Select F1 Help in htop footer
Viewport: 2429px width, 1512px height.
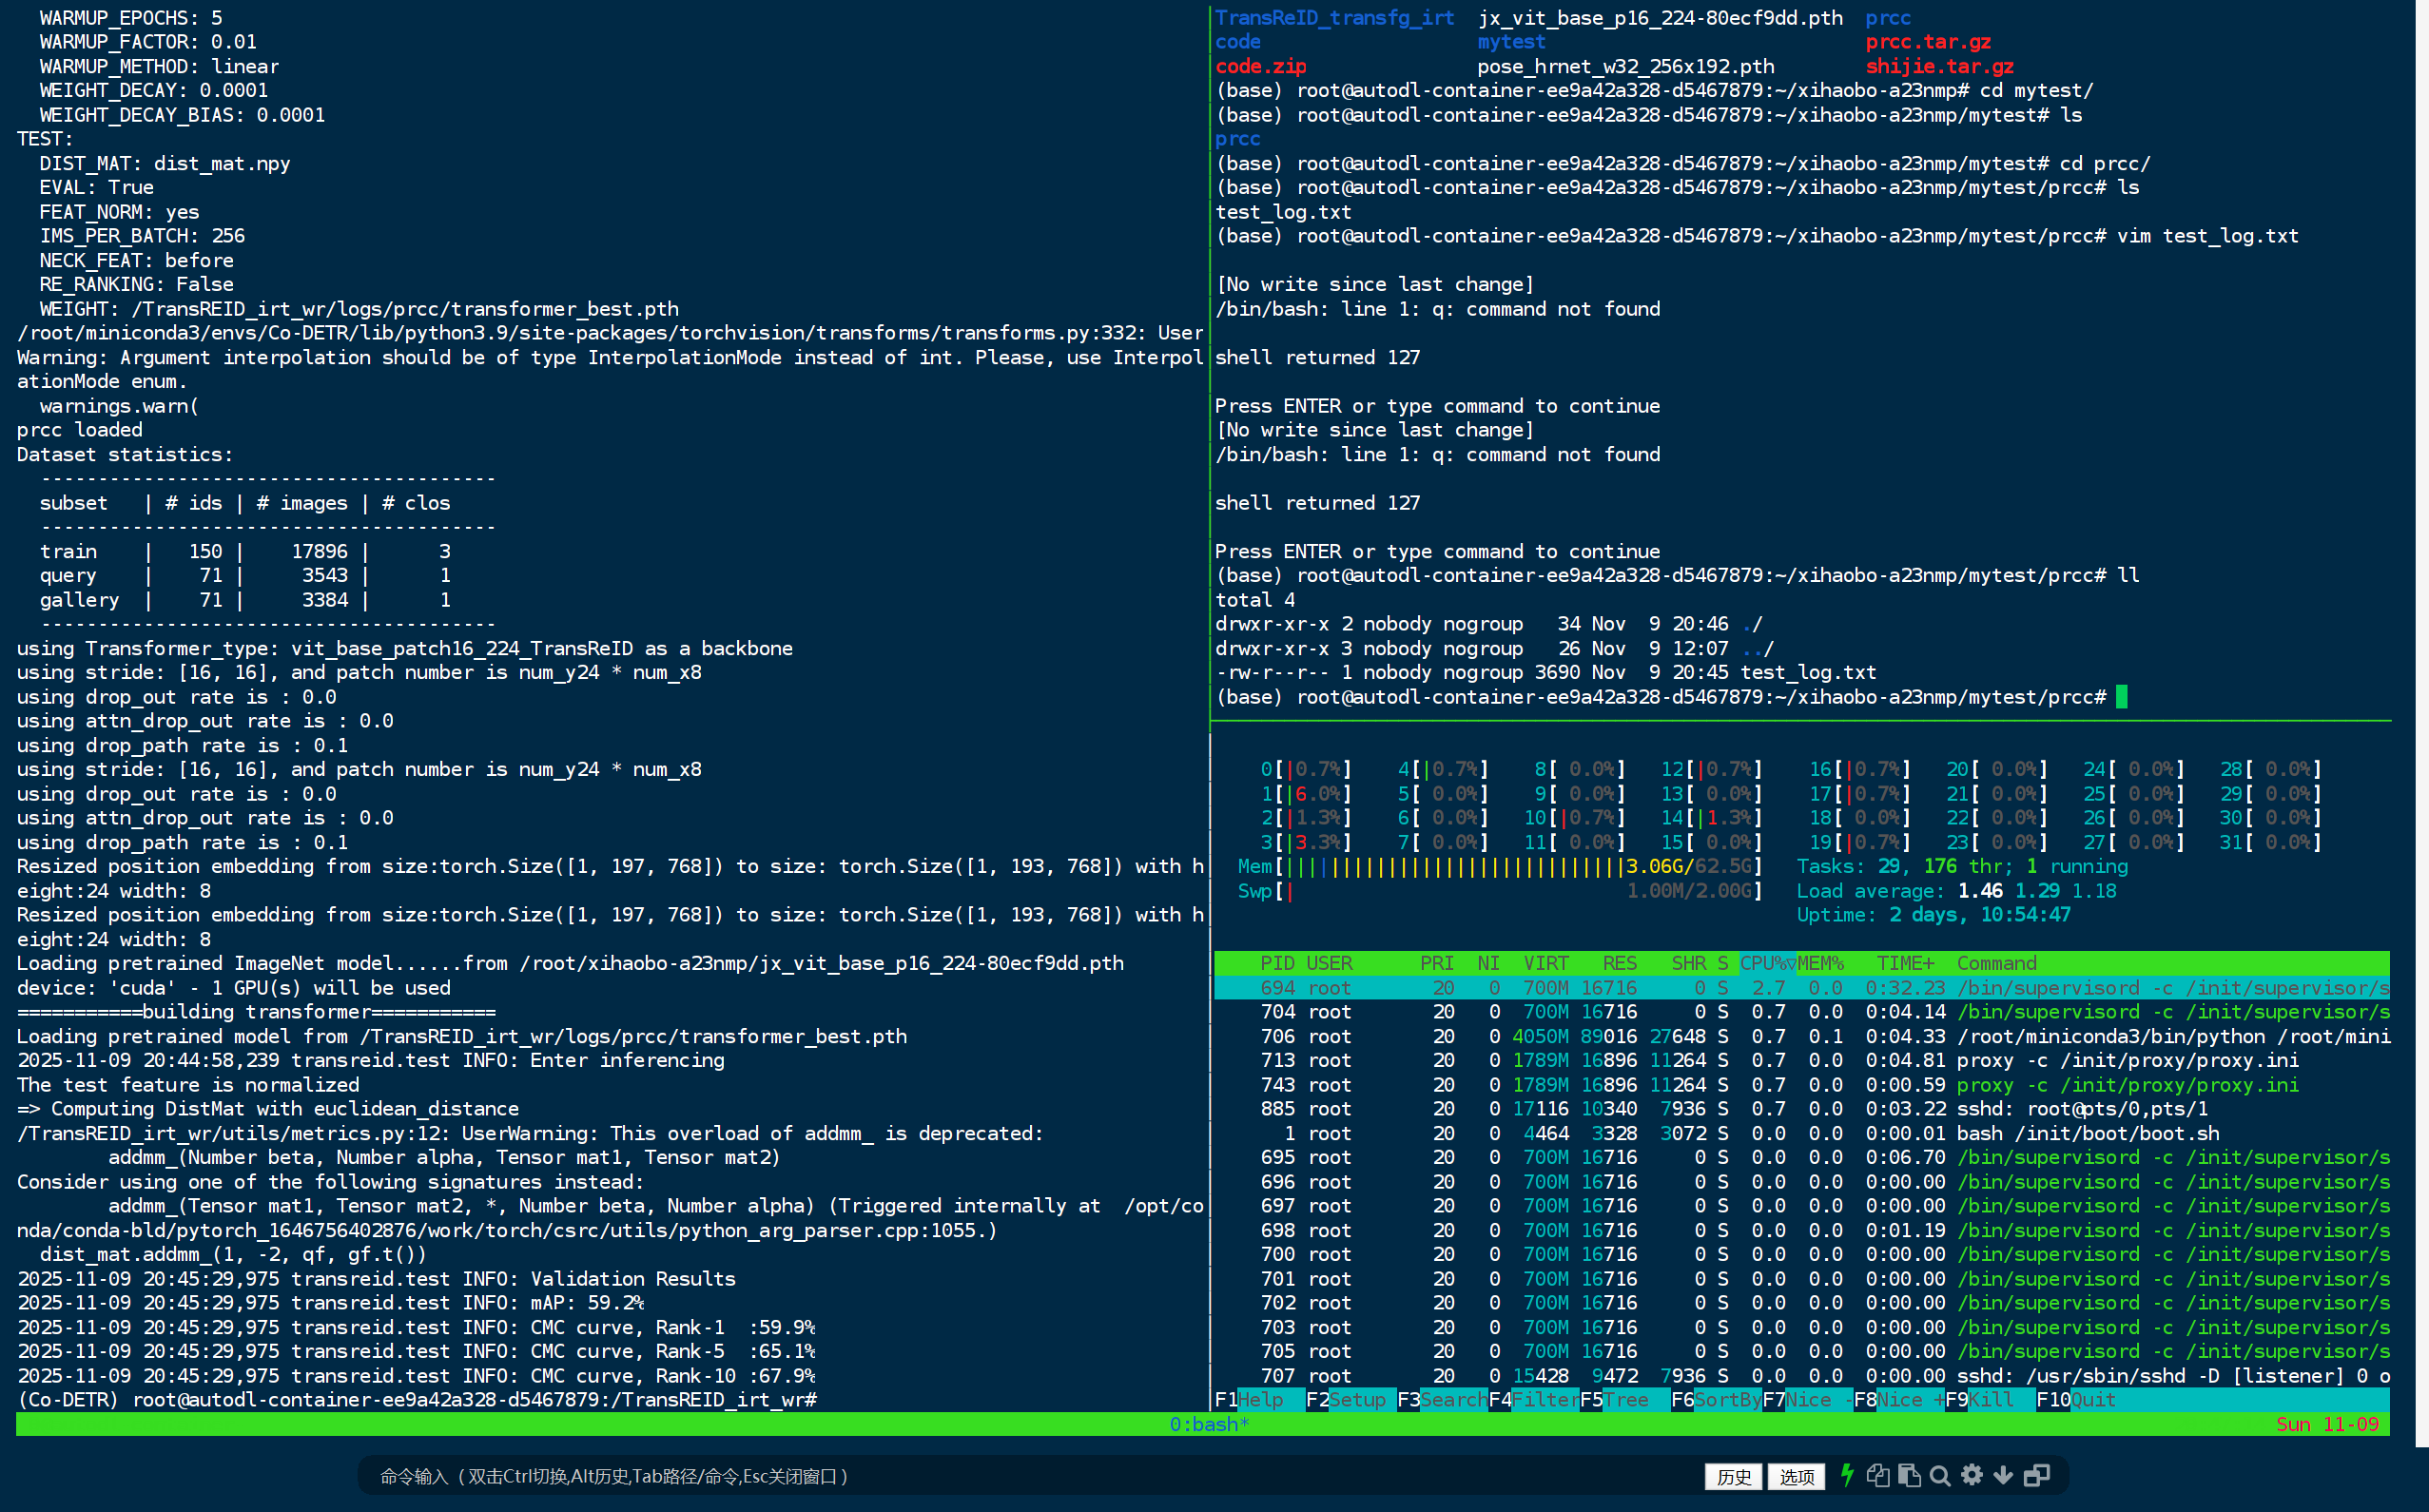click(x=1260, y=1399)
